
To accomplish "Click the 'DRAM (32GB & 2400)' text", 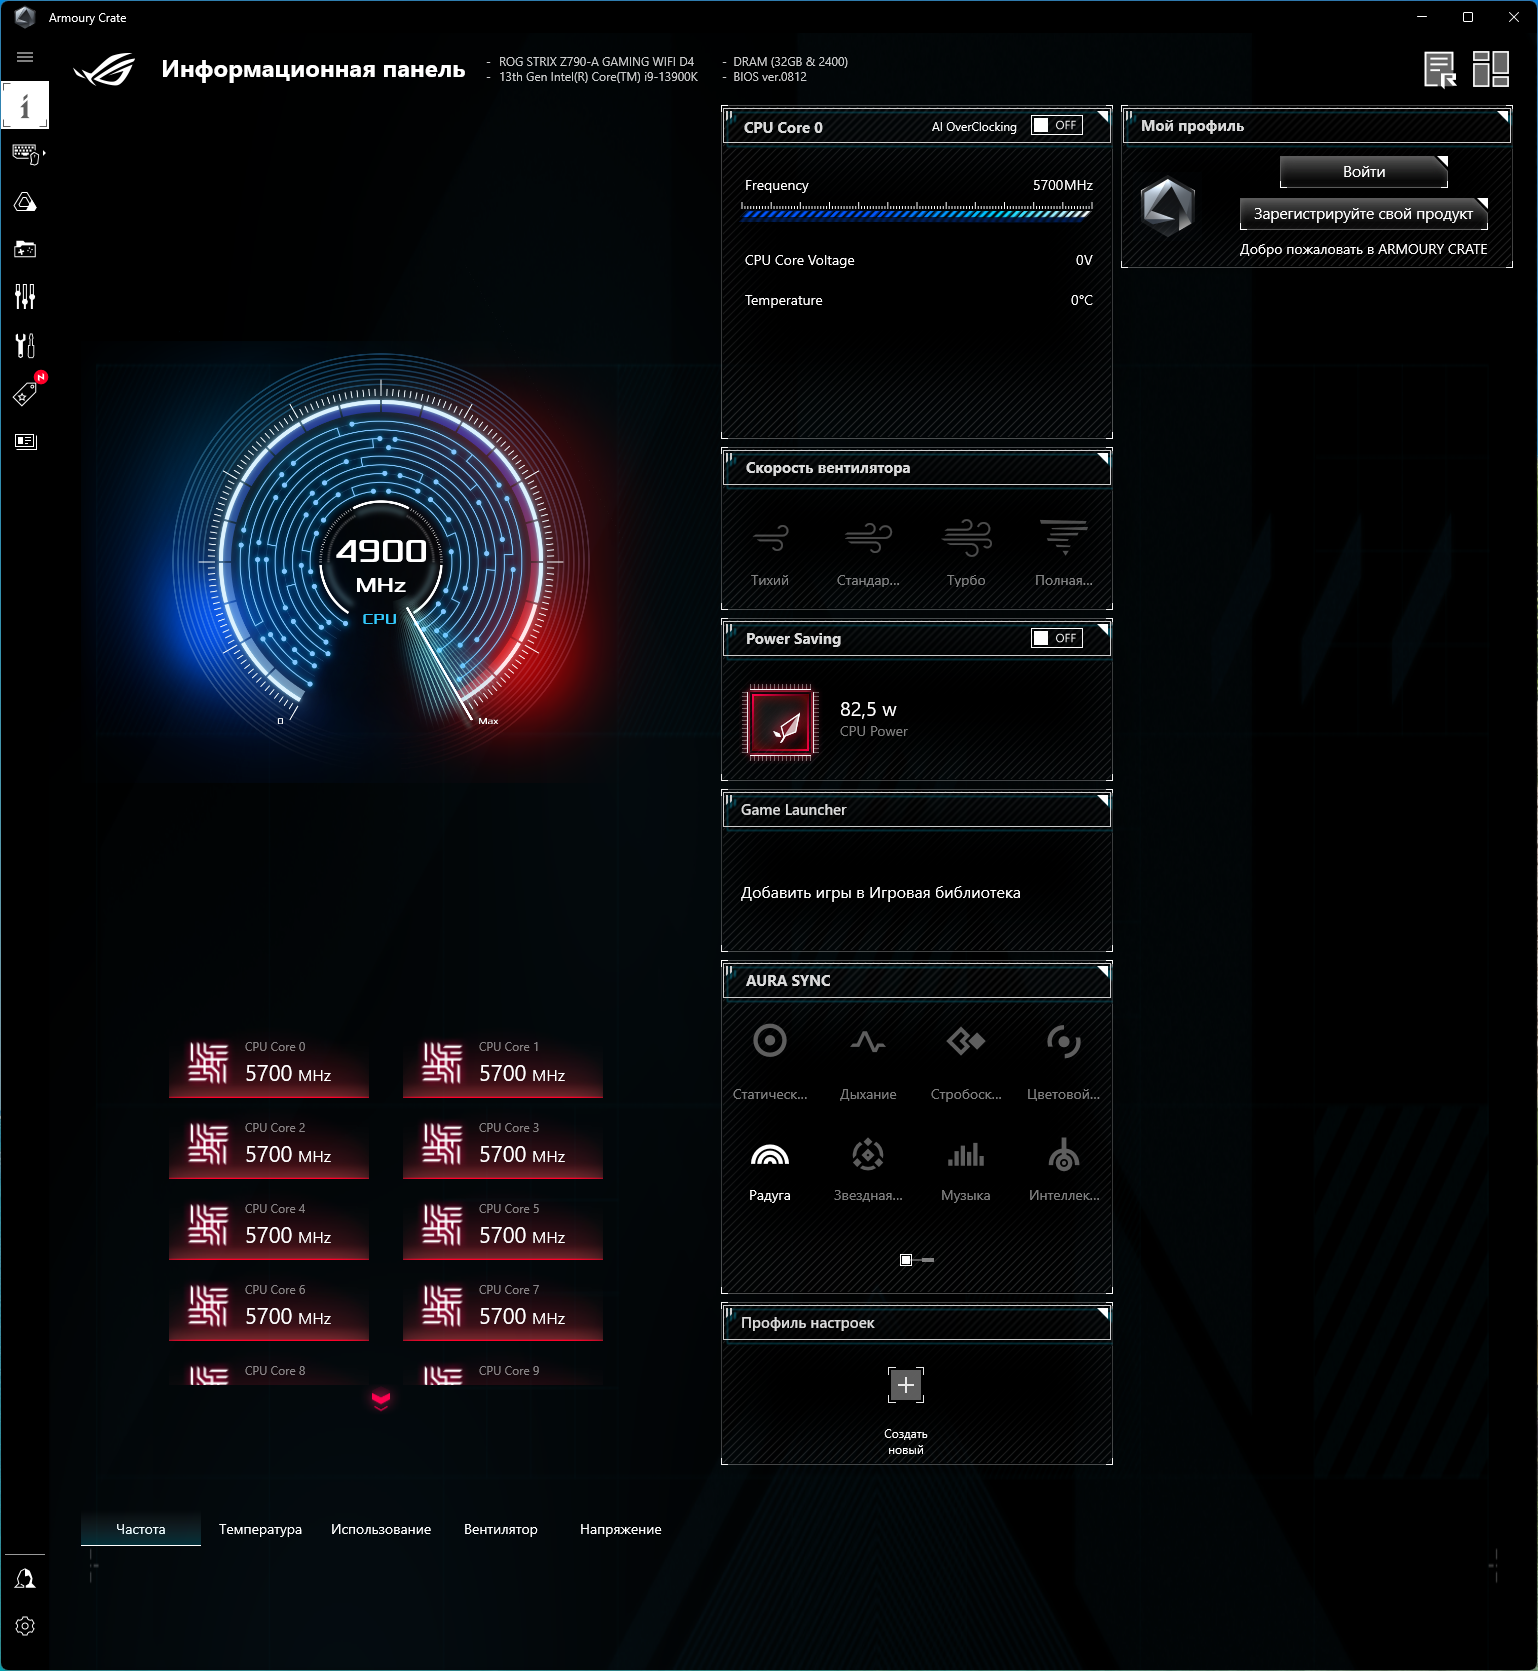I will [x=791, y=62].
